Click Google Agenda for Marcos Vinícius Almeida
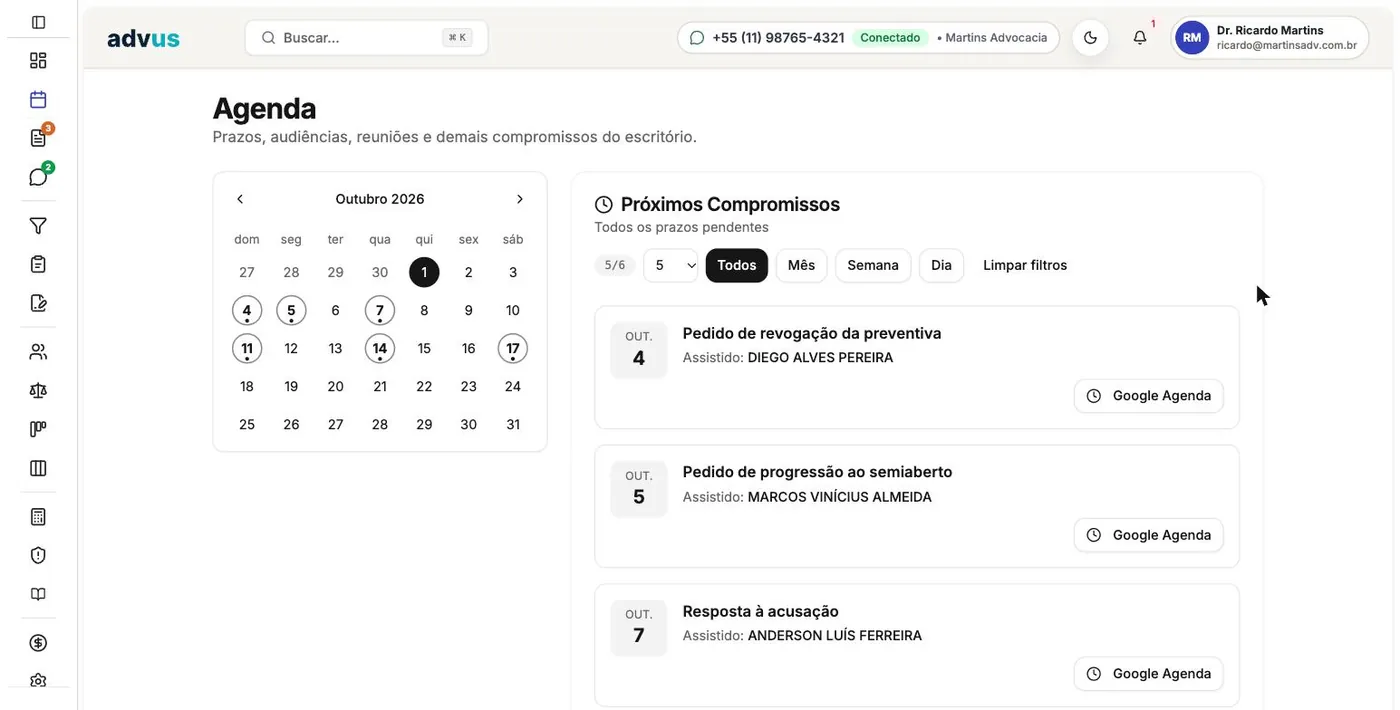The height and width of the screenshot is (710, 1400). 1149,535
